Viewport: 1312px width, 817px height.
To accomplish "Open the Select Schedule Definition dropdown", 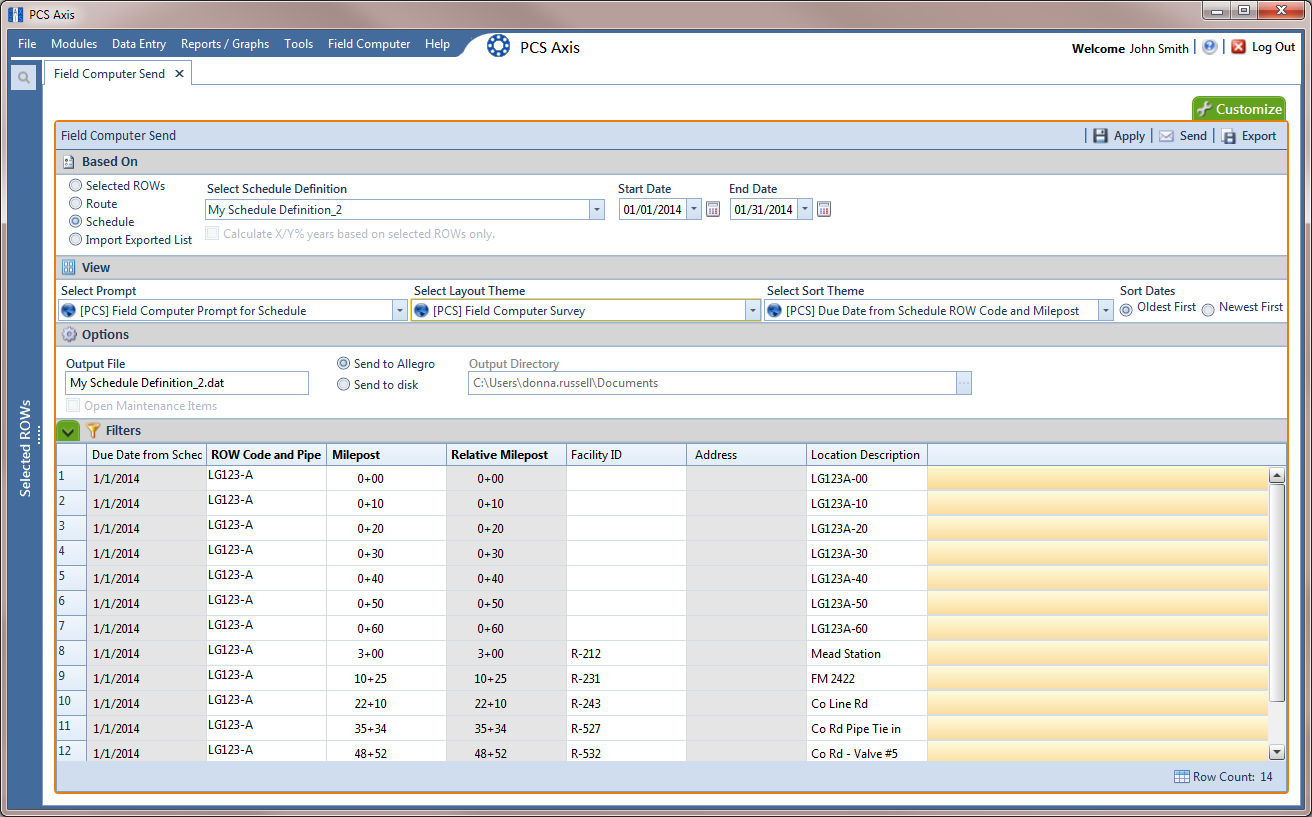I will coord(597,210).
